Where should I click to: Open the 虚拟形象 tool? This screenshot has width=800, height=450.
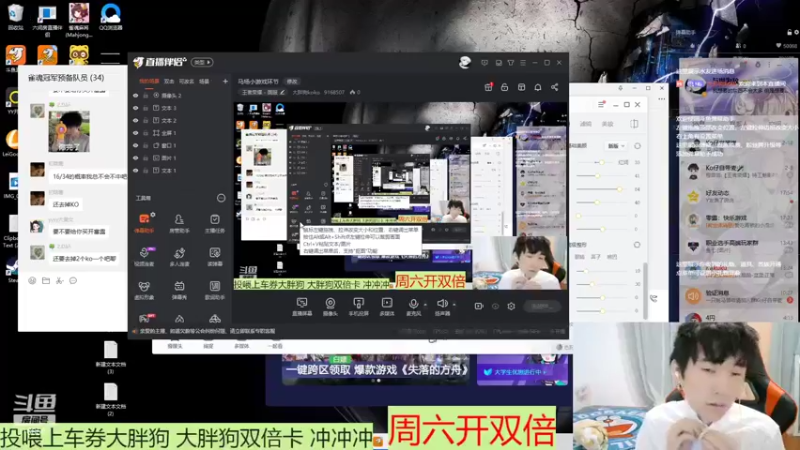[x=144, y=290]
